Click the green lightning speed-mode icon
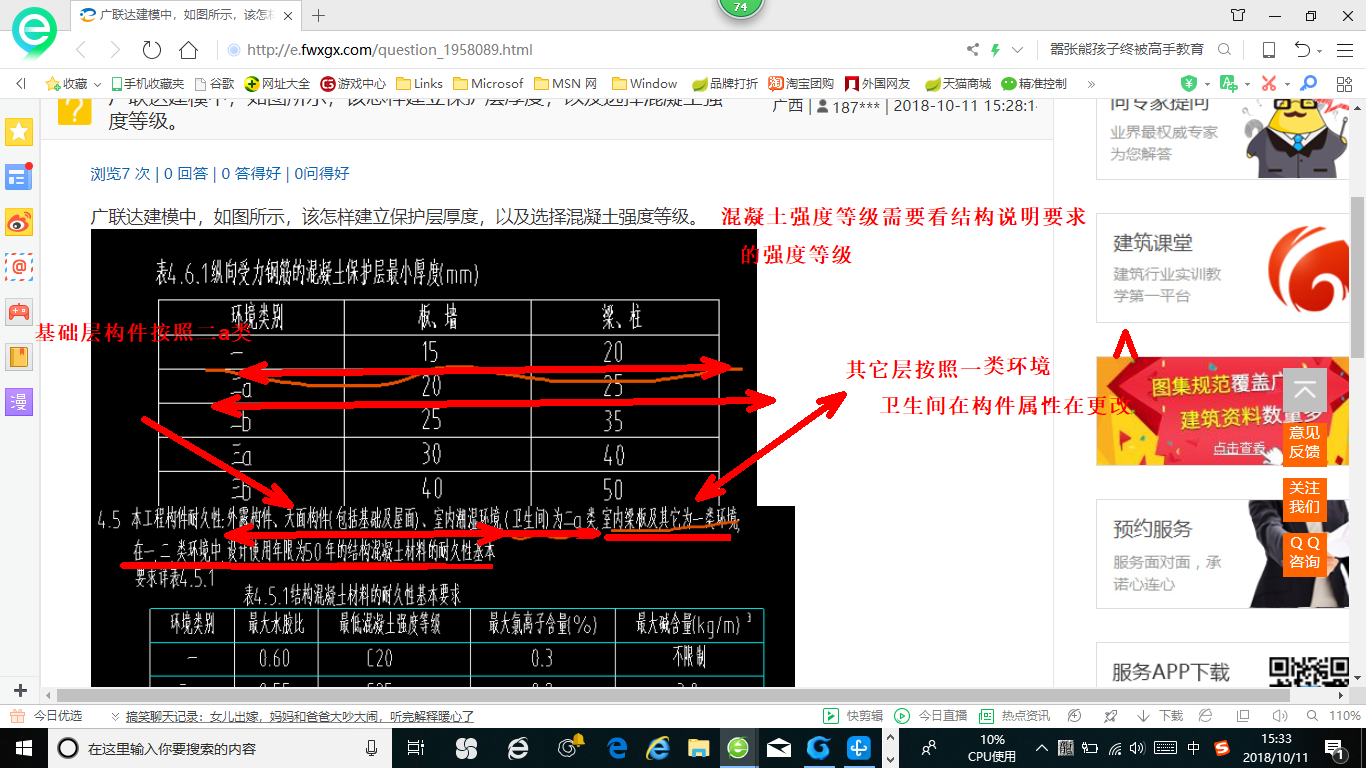This screenshot has height=768, width=1366. point(995,50)
